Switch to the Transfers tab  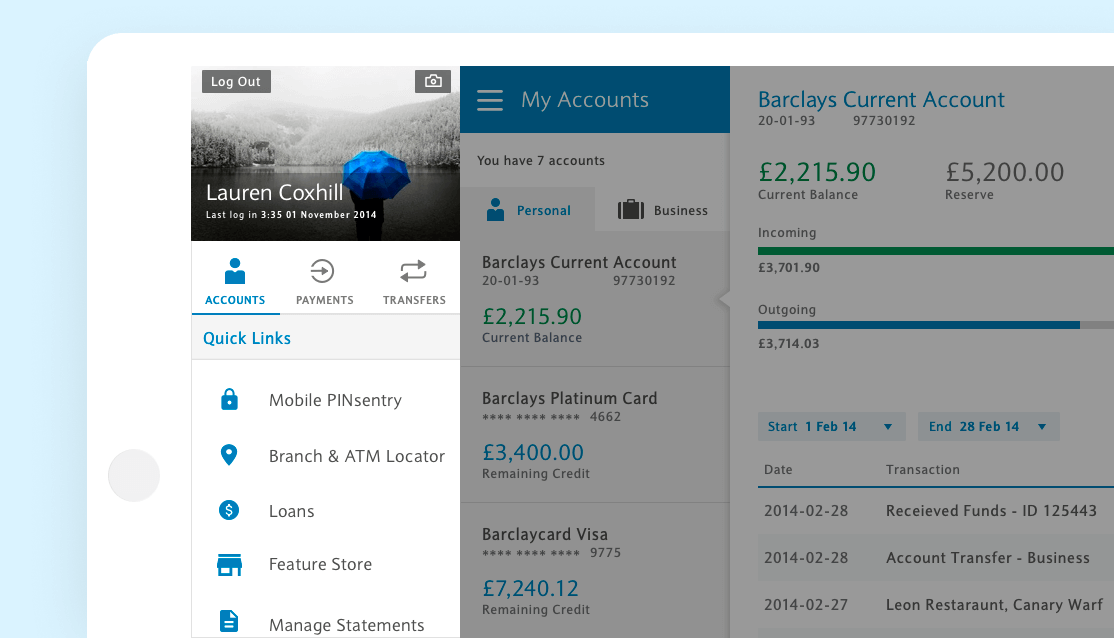414,282
